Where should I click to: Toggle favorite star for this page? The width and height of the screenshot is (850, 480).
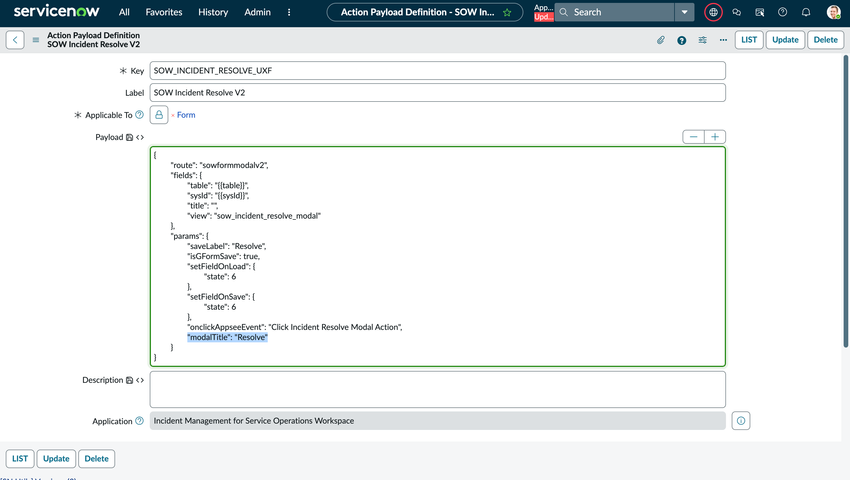point(507,12)
